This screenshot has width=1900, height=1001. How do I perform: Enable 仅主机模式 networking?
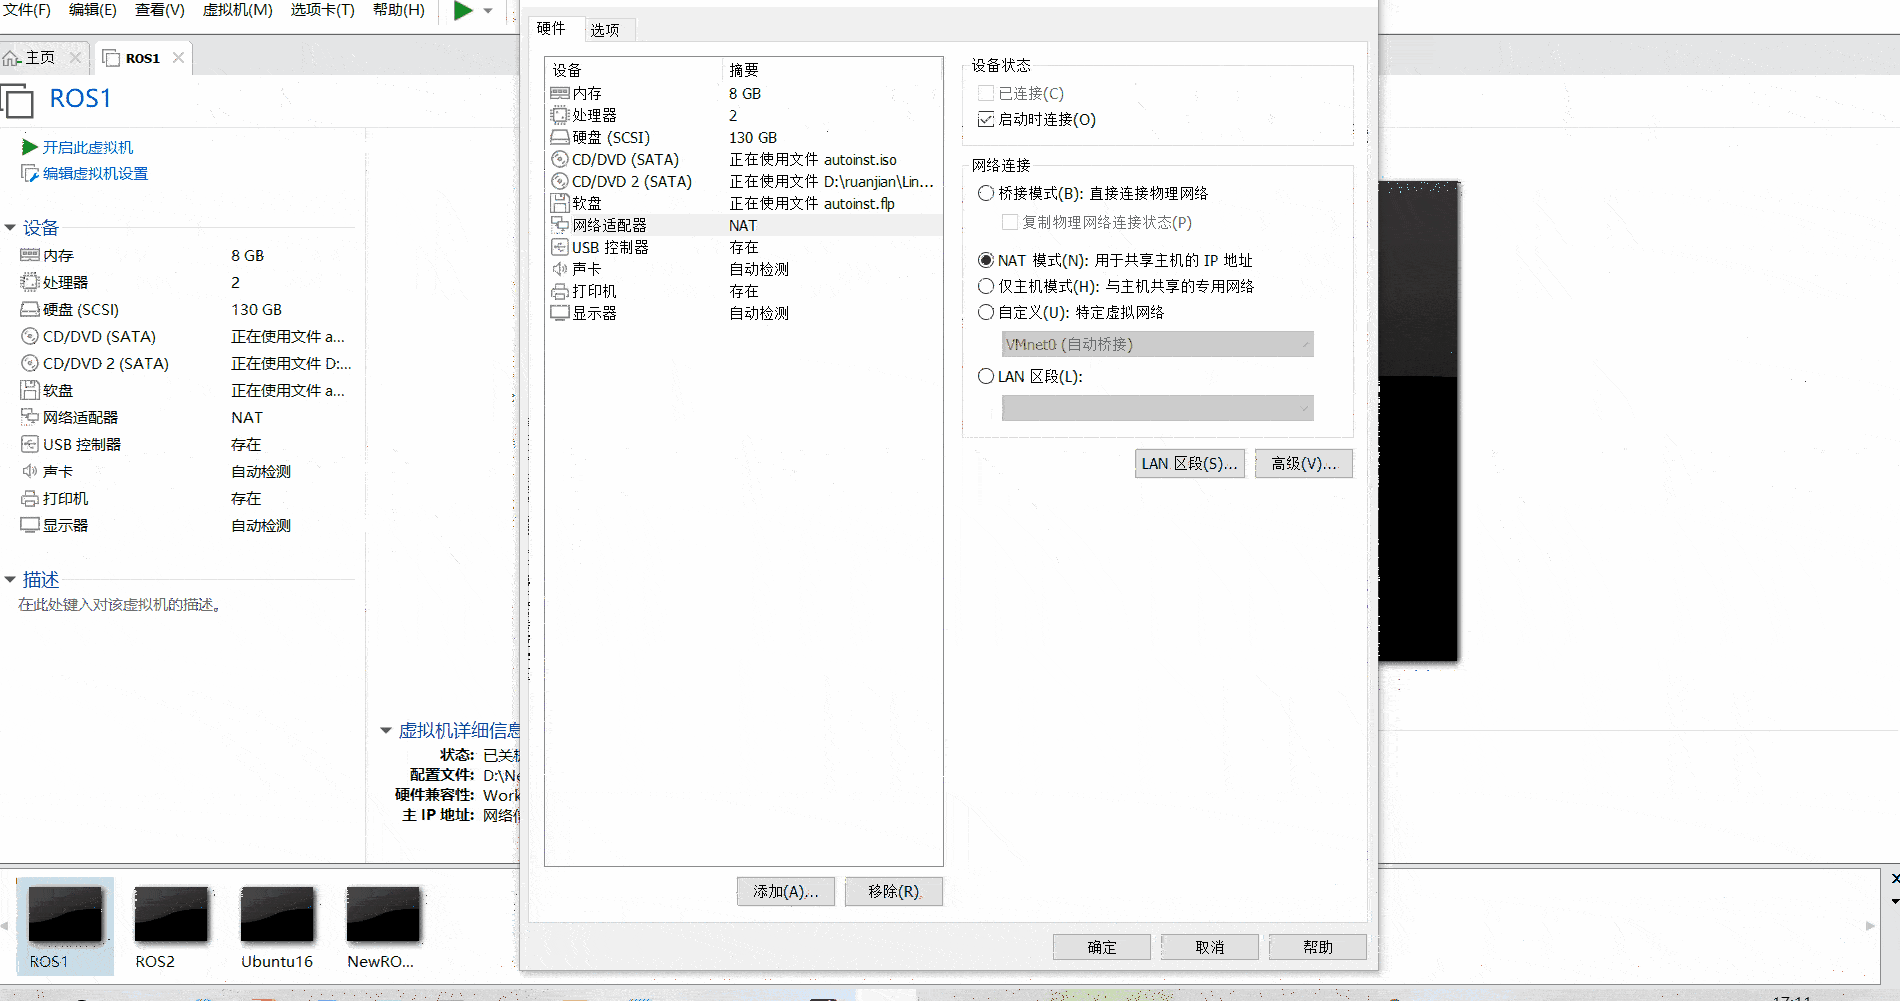click(986, 286)
